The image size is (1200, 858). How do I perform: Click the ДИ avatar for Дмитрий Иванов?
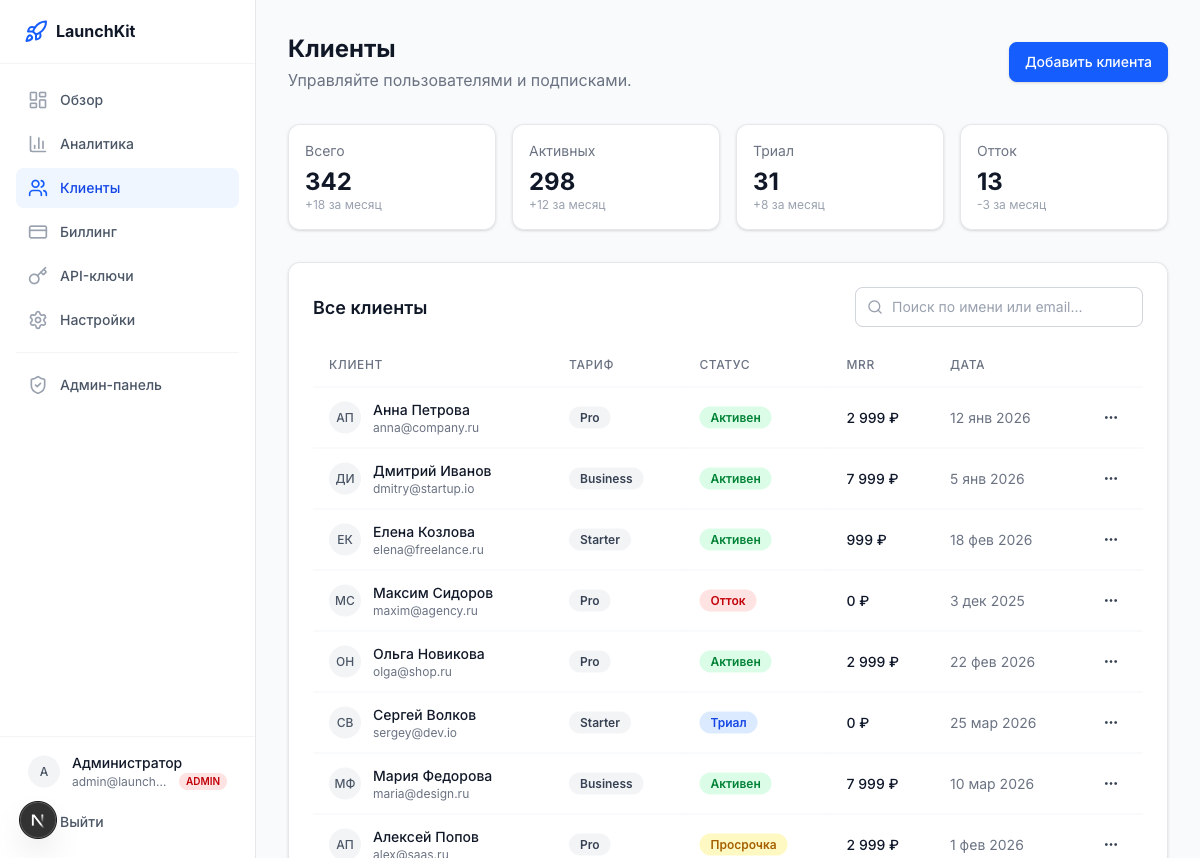click(345, 479)
